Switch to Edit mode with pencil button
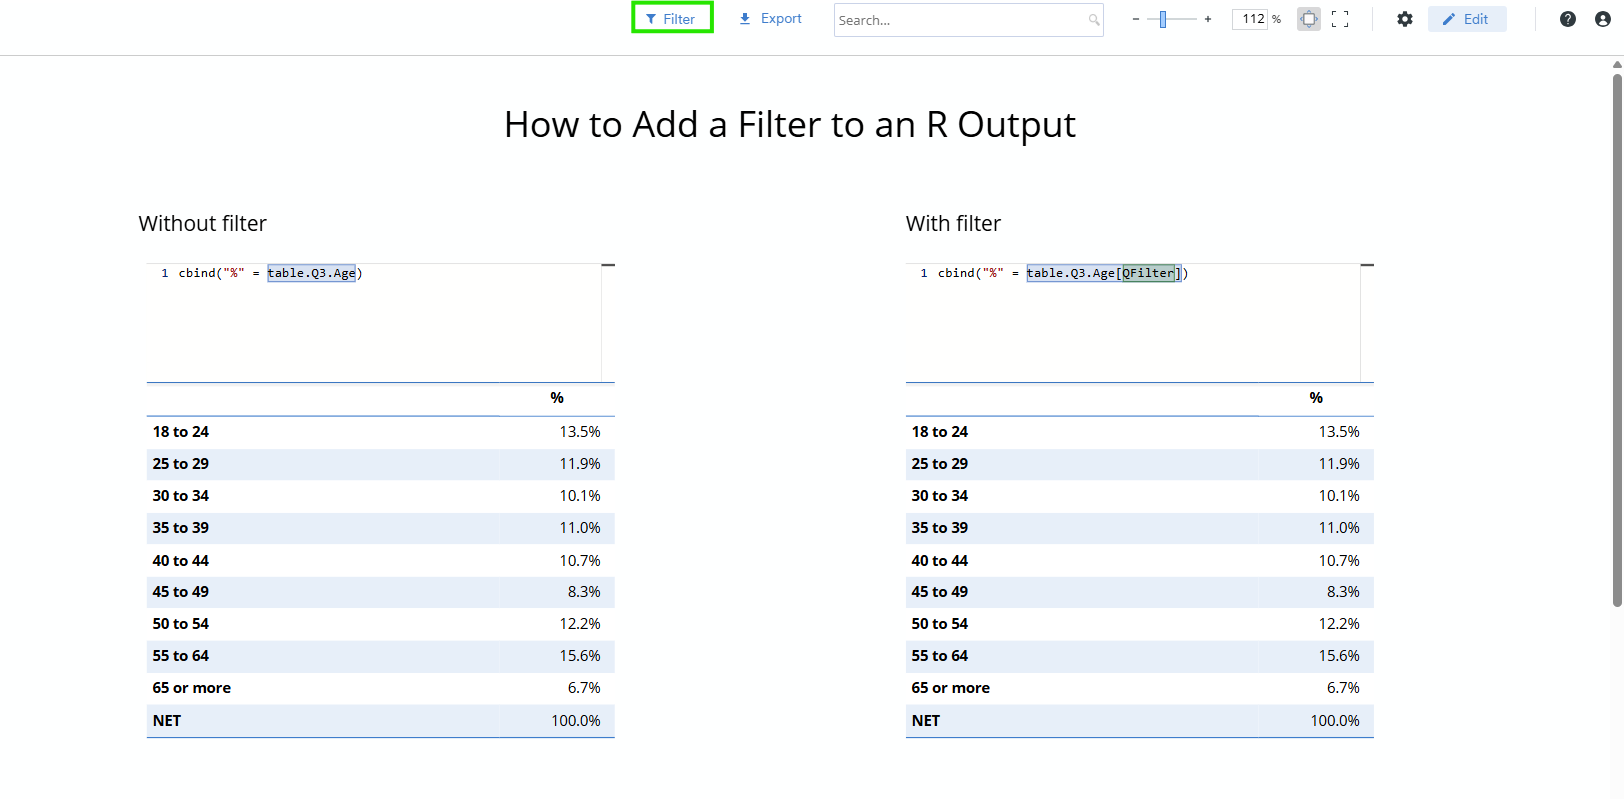 (1466, 19)
